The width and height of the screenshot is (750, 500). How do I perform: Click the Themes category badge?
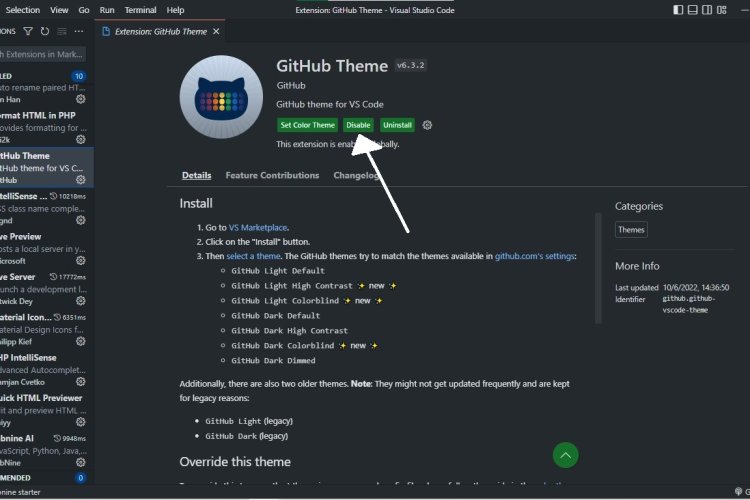click(631, 230)
